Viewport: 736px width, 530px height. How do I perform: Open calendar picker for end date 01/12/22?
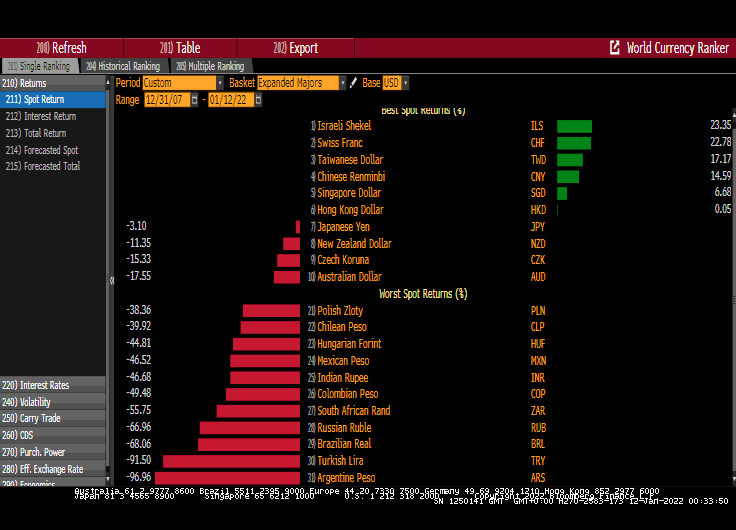pos(258,100)
